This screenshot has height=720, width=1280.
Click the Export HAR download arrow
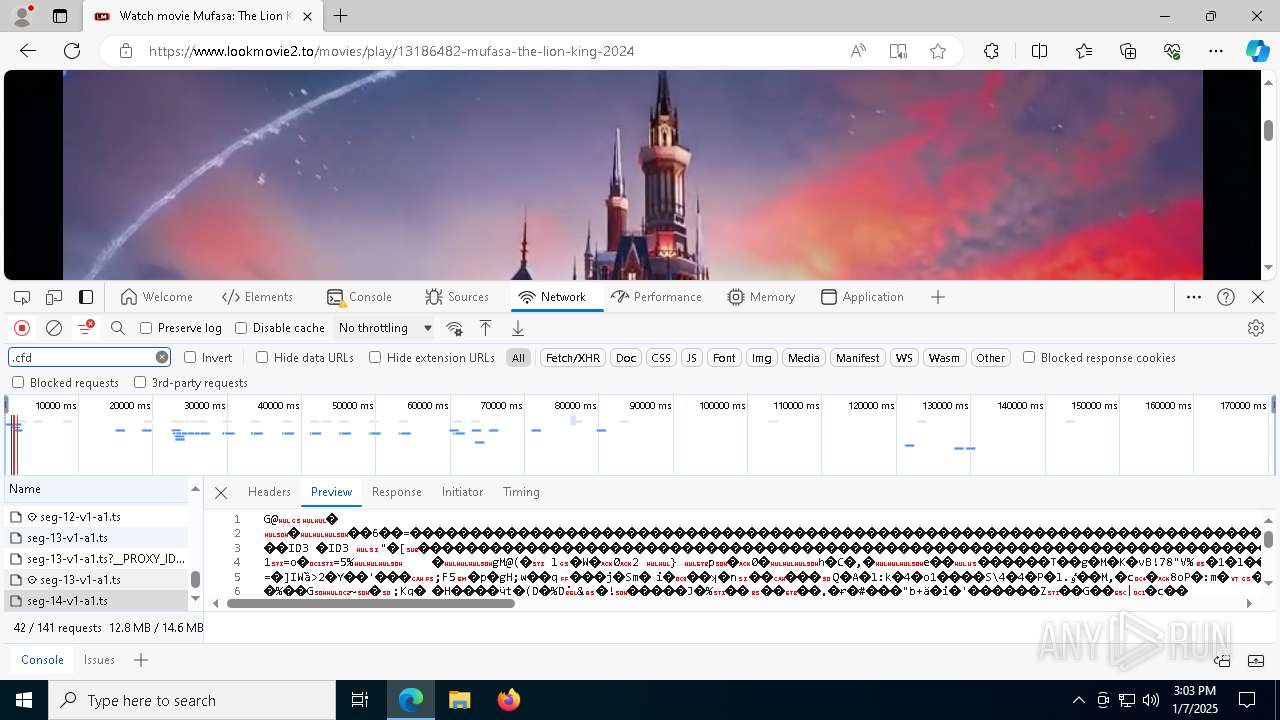[518, 328]
